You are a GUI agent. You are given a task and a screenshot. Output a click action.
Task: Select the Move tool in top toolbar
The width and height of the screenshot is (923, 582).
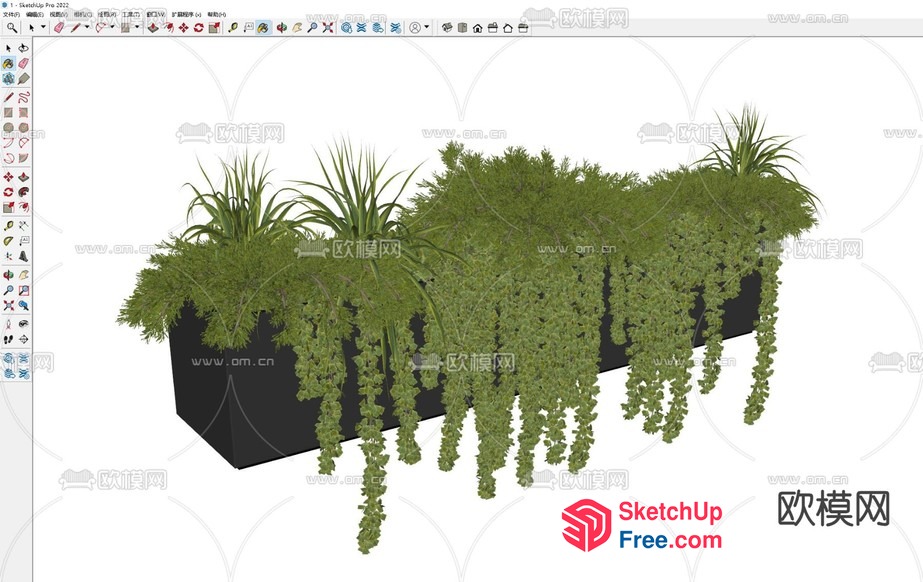tap(184, 28)
